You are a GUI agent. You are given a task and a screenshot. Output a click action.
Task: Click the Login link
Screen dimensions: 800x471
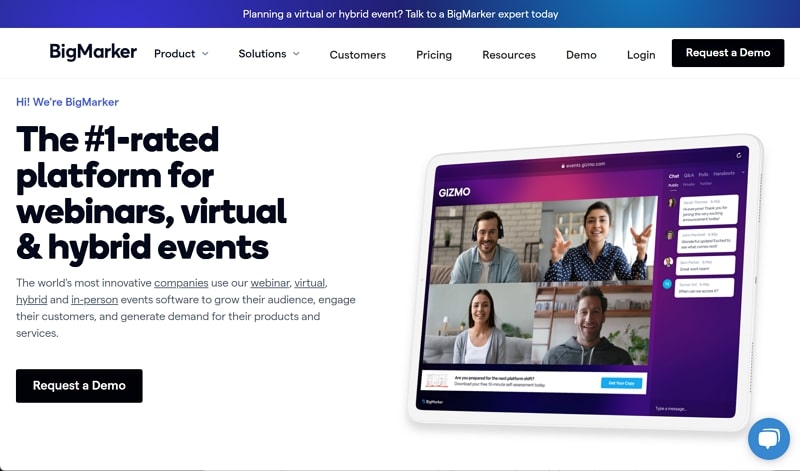pyautogui.click(x=641, y=55)
